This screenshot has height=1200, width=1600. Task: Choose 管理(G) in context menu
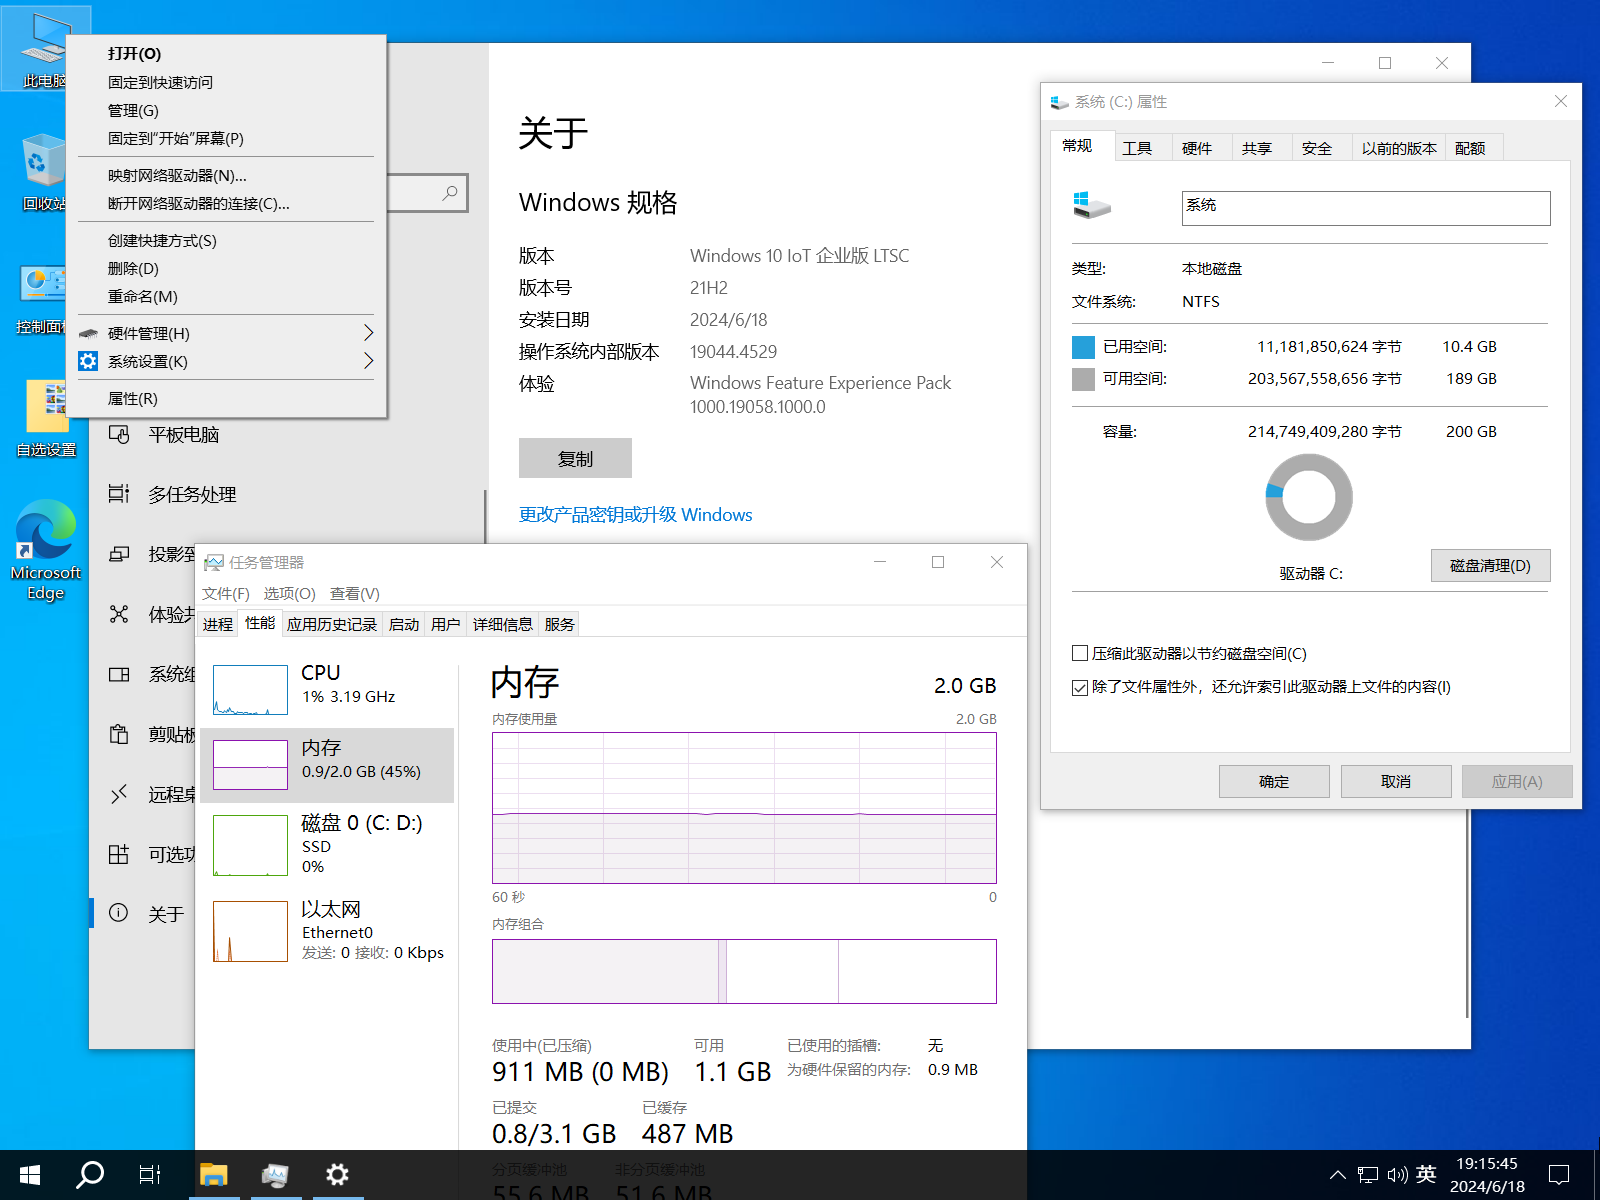tap(226, 110)
